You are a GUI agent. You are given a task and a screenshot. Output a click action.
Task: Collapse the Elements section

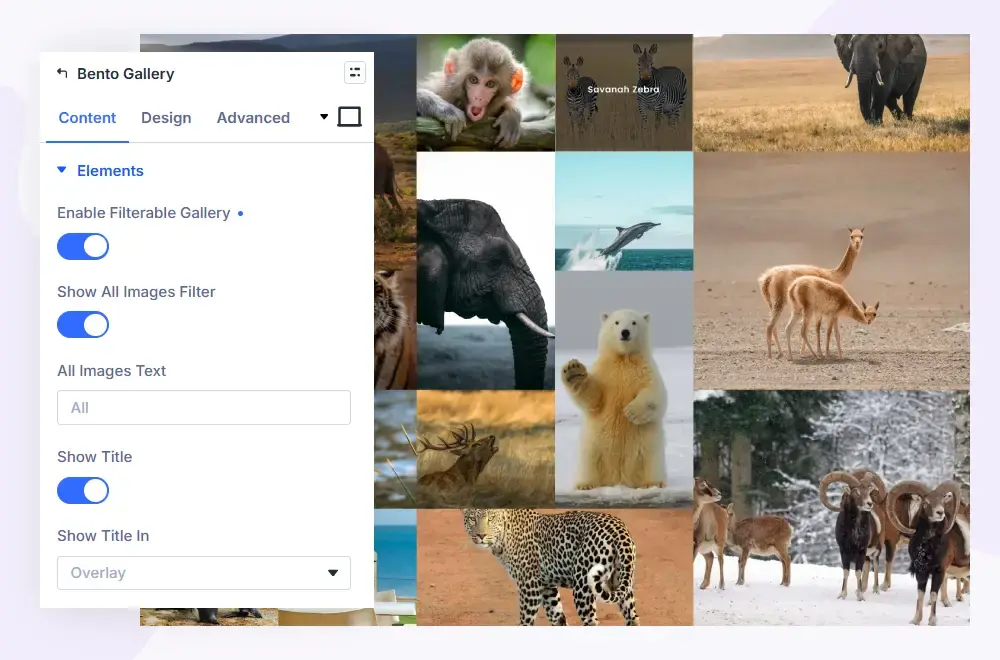click(x=62, y=170)
